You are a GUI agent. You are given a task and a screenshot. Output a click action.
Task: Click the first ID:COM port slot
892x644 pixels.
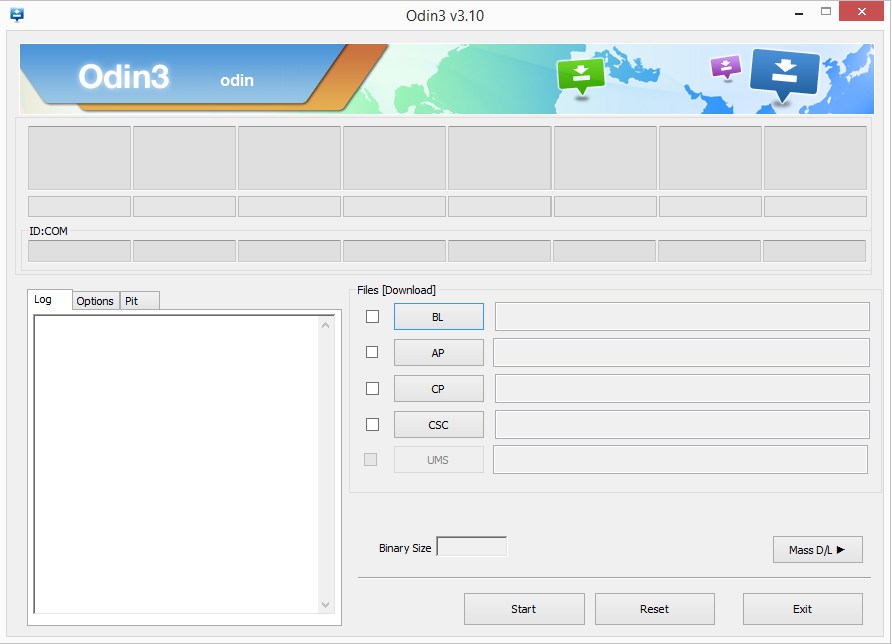pyautogui.click(x=79, y=251)
